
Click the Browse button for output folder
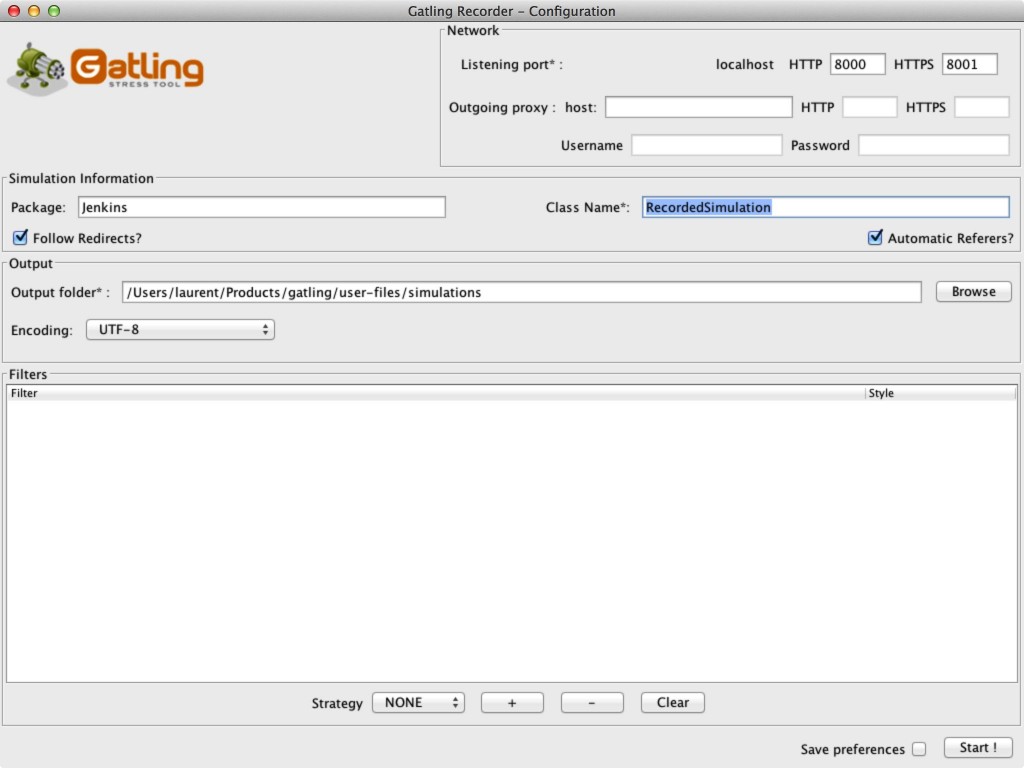point(973,291)
